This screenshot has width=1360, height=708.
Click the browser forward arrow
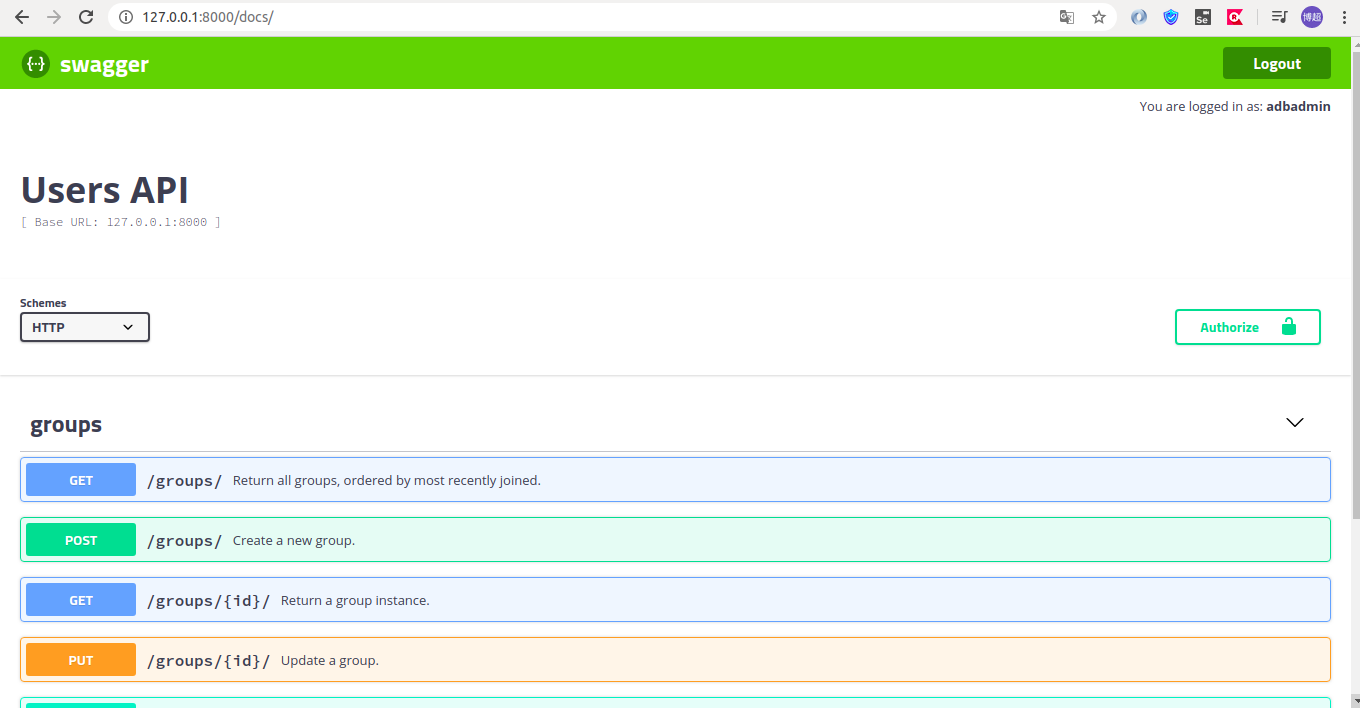point(54,17)
